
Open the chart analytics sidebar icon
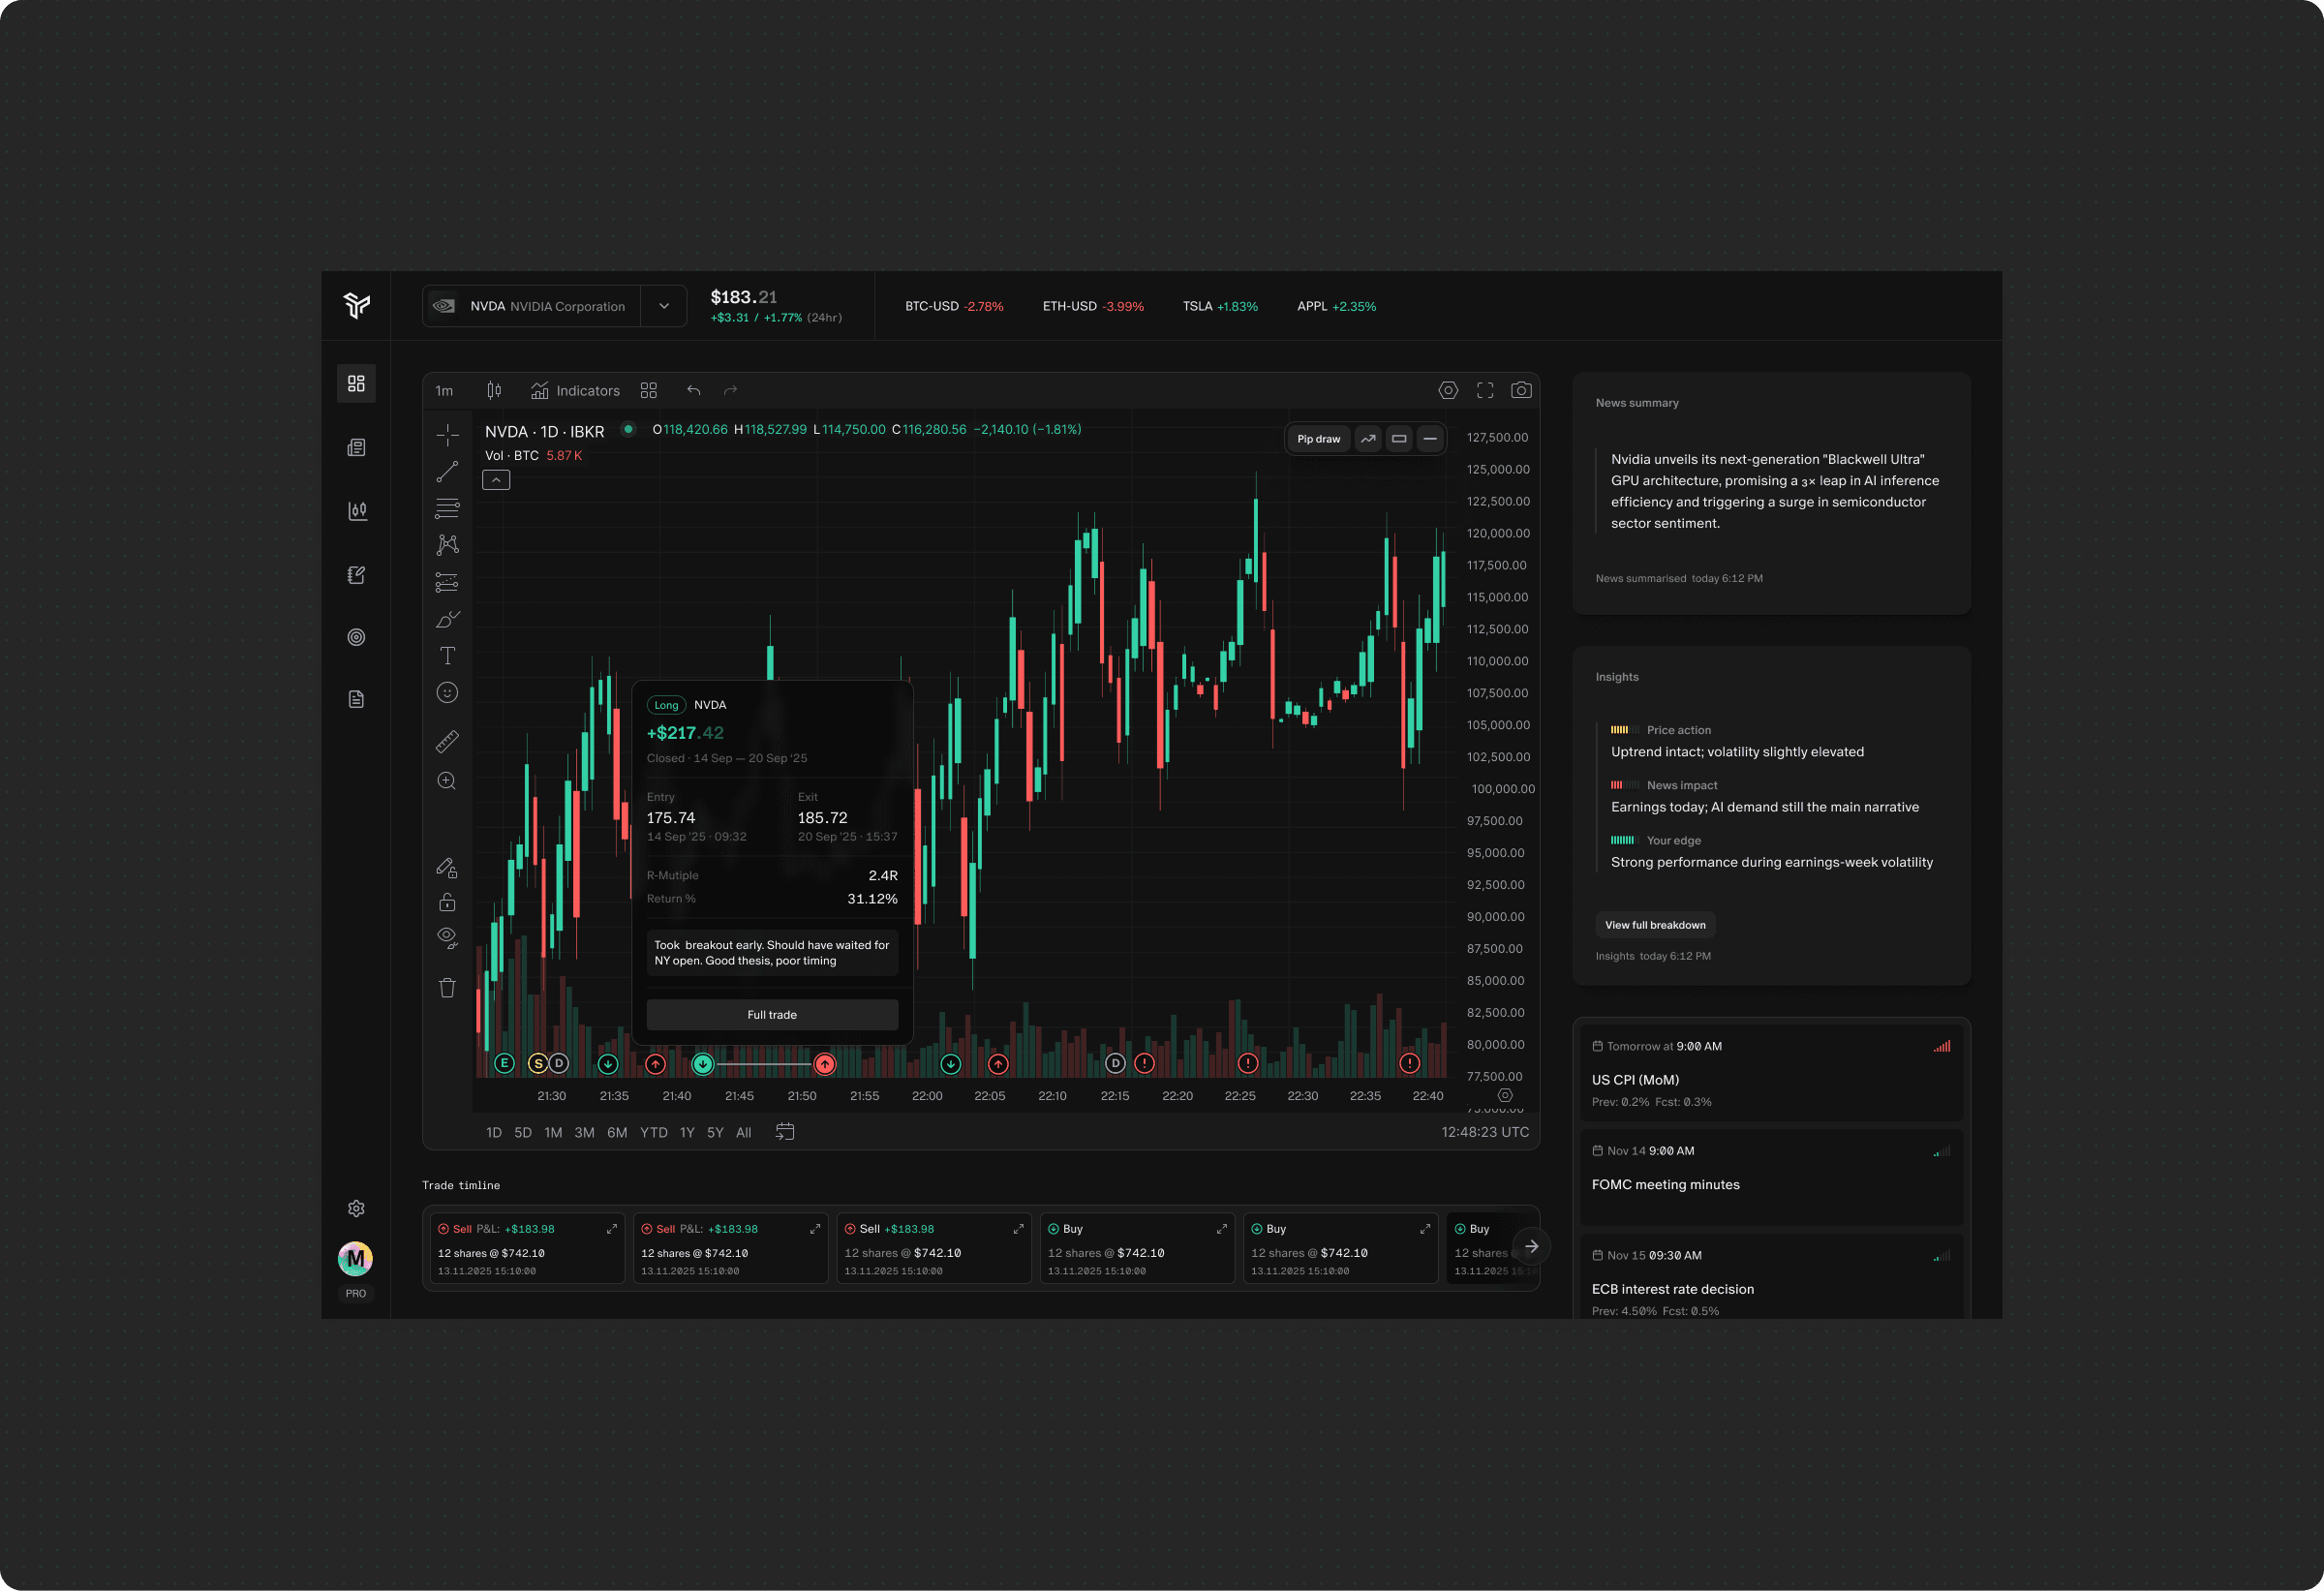tap(356, 511)
